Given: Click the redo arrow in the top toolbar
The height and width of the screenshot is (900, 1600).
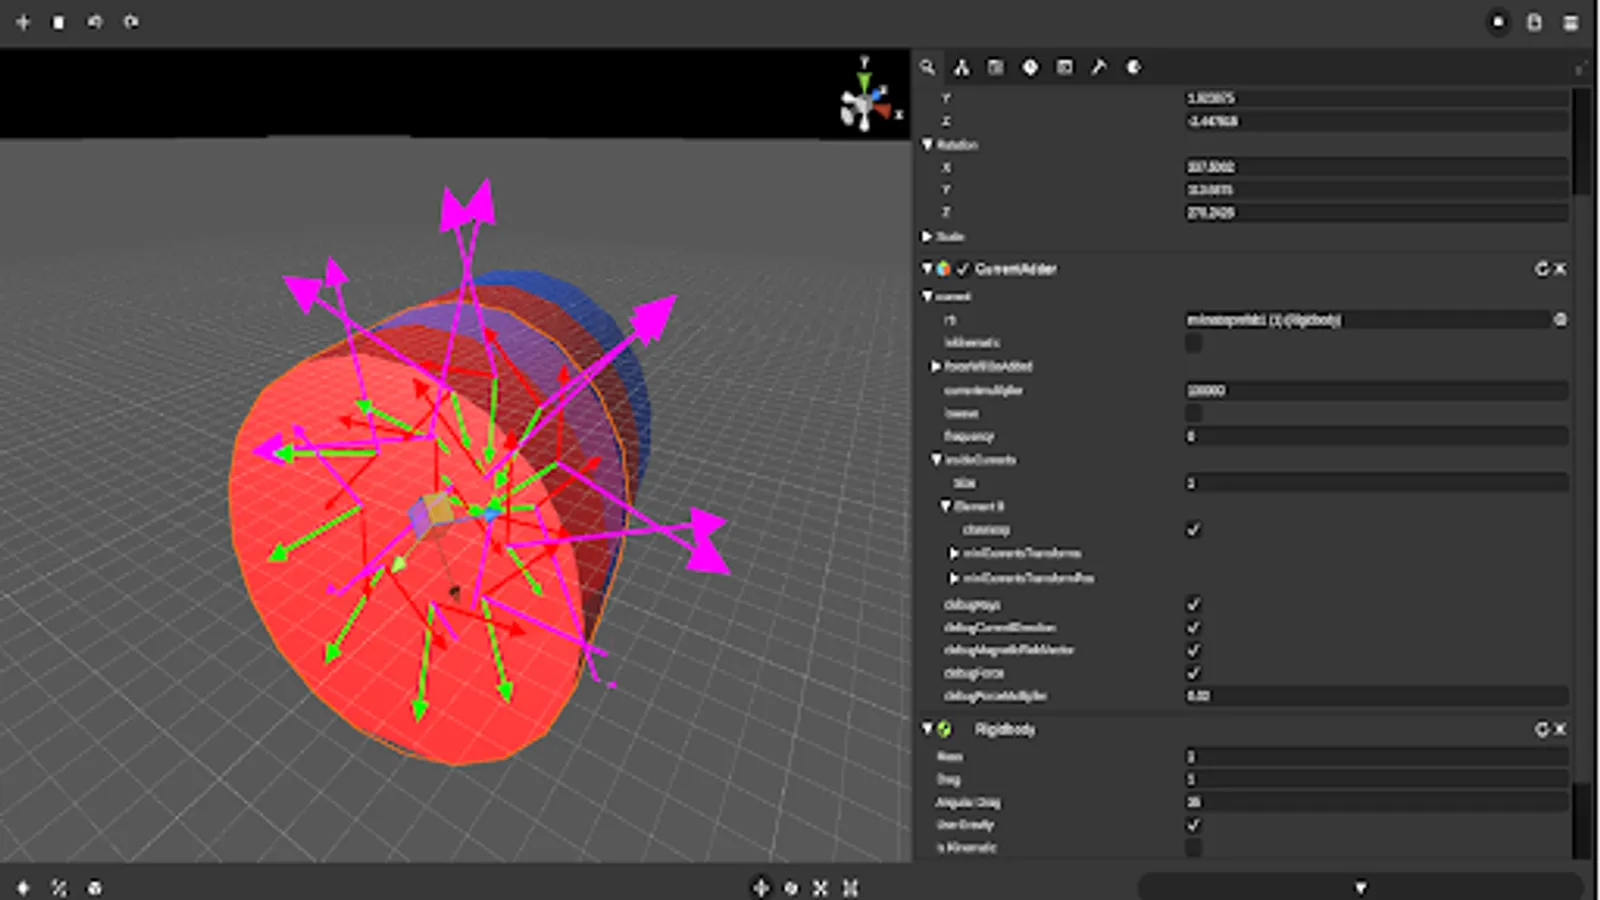Looking at the screenshot, I should (131, 22).
